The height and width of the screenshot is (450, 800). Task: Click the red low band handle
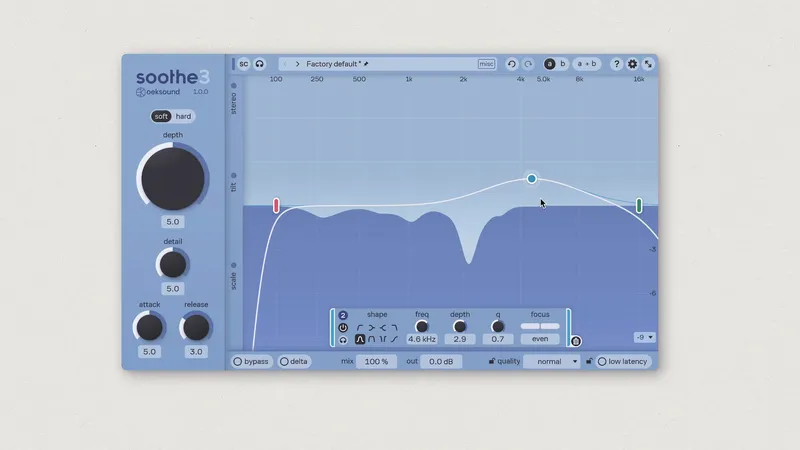pyautogui.click(x=276, y=205)
